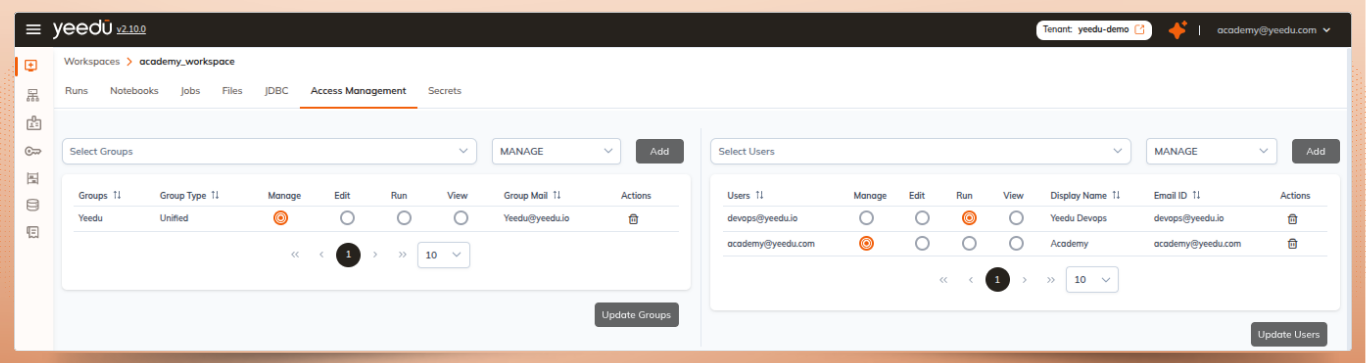Image resolution: width=1366 pixels, height=363 pixels.
Task: Open groups MANAGE permission dropdown
Action: click(x=556, y=151)
